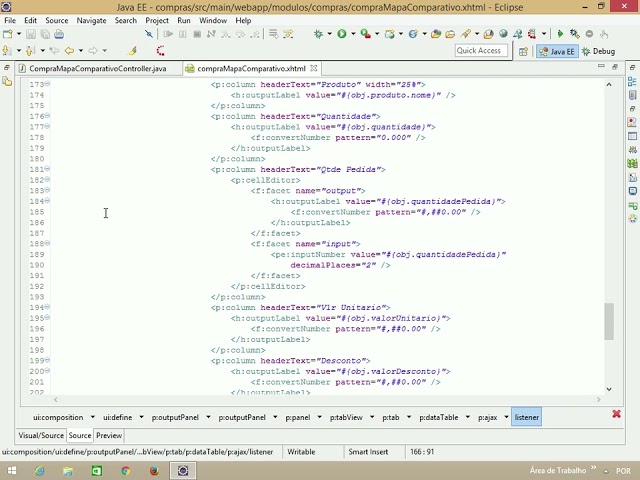Click the Open Type folder icon with blue dot
640x480 pixels.
pyautogui.click(x=436, y=34)
